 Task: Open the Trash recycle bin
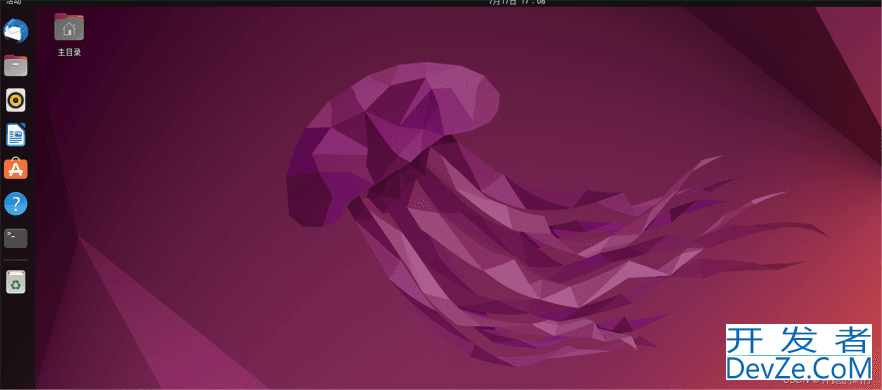(x=16, y=282)
